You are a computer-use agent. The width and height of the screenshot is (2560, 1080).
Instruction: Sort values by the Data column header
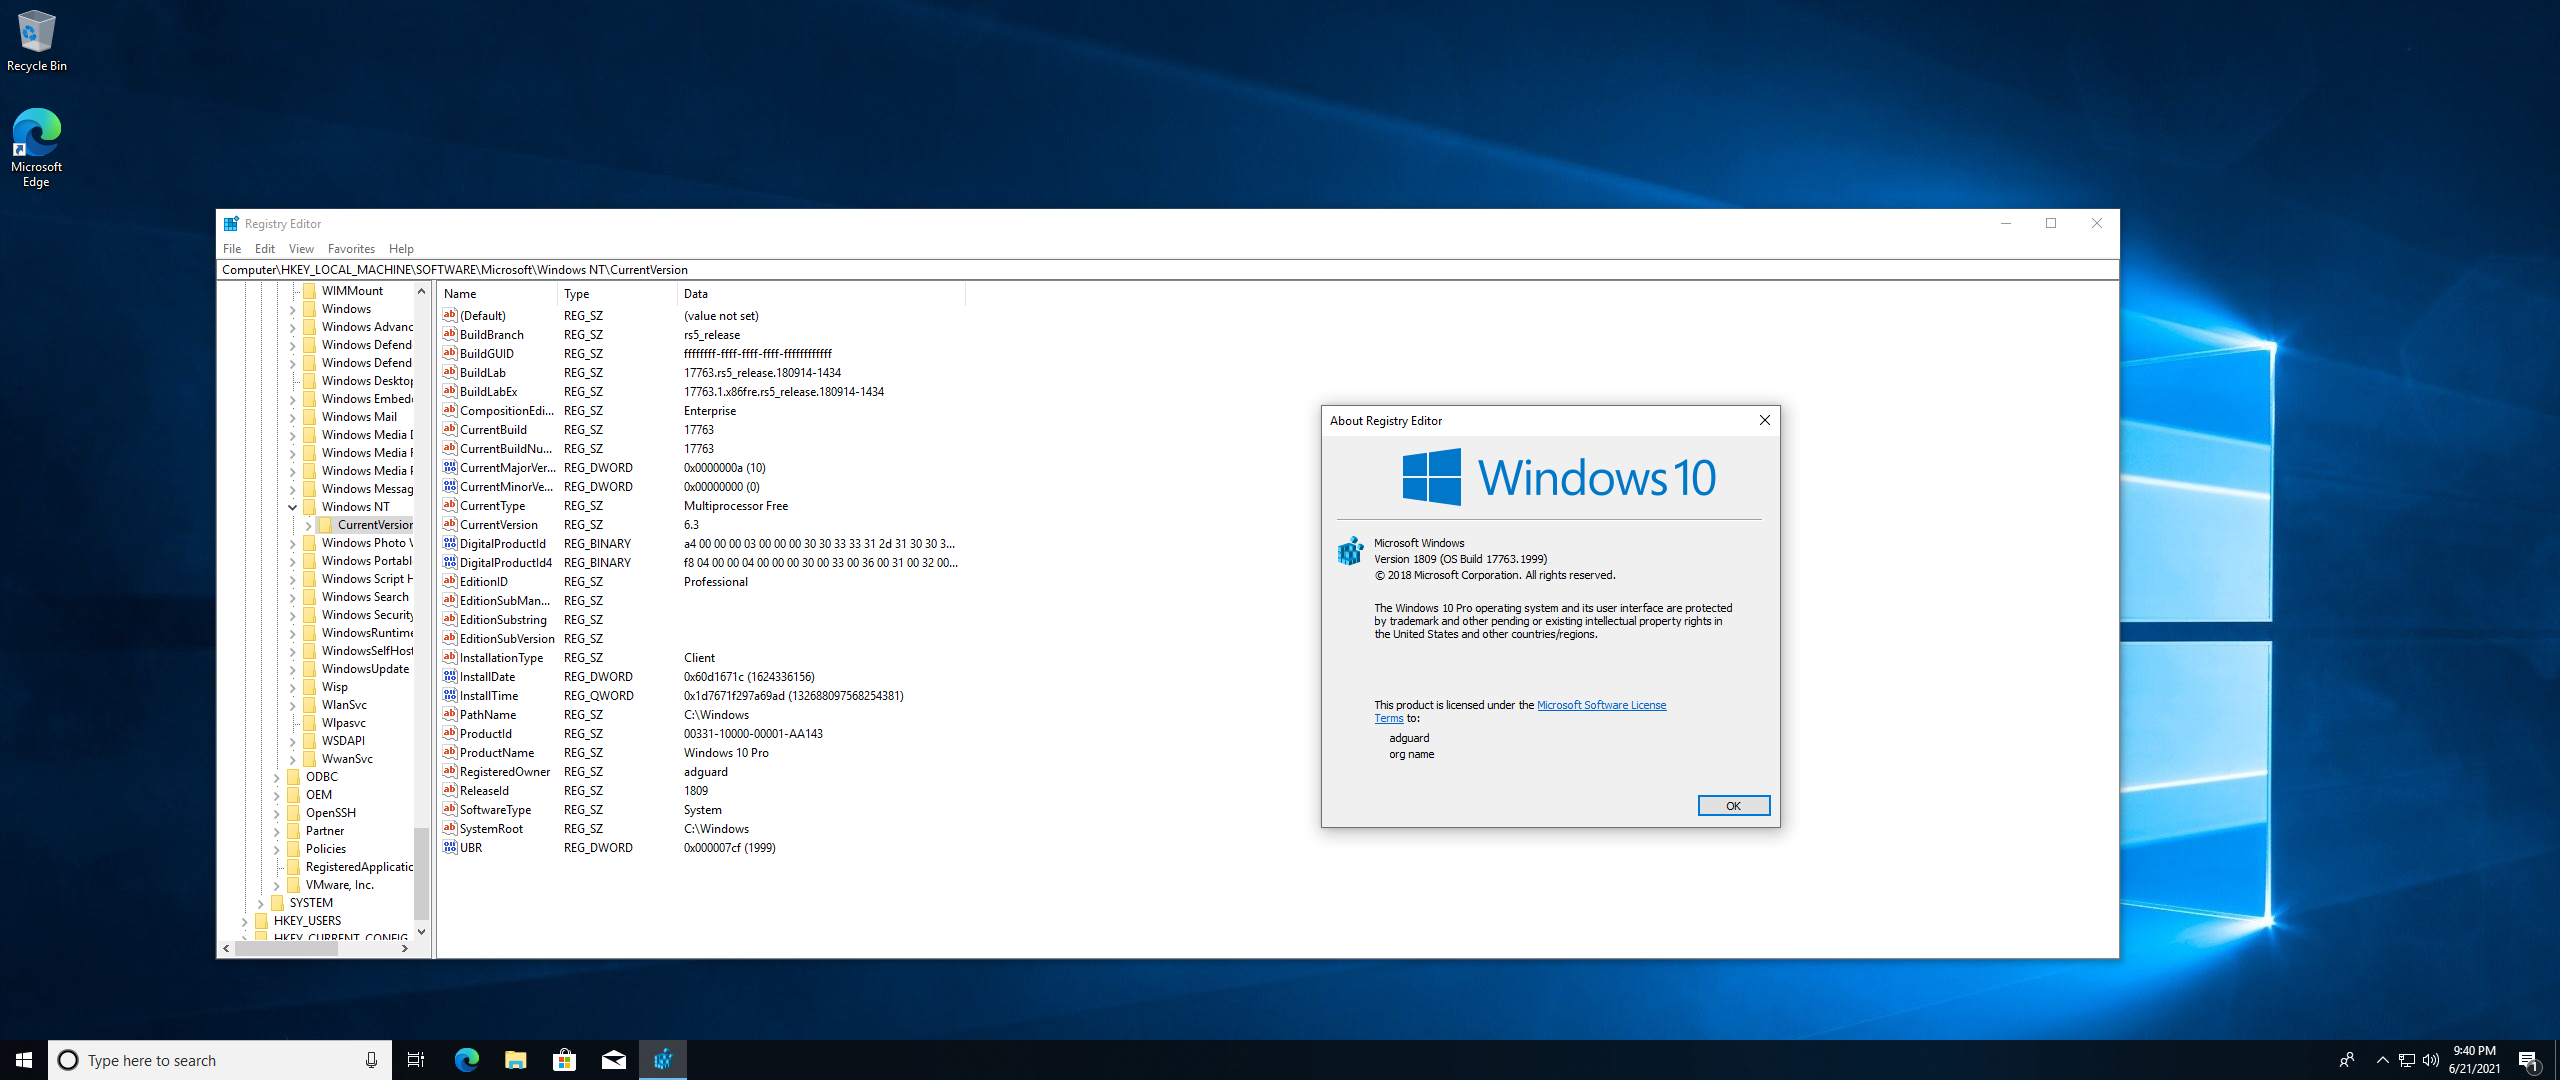[821, 294]
